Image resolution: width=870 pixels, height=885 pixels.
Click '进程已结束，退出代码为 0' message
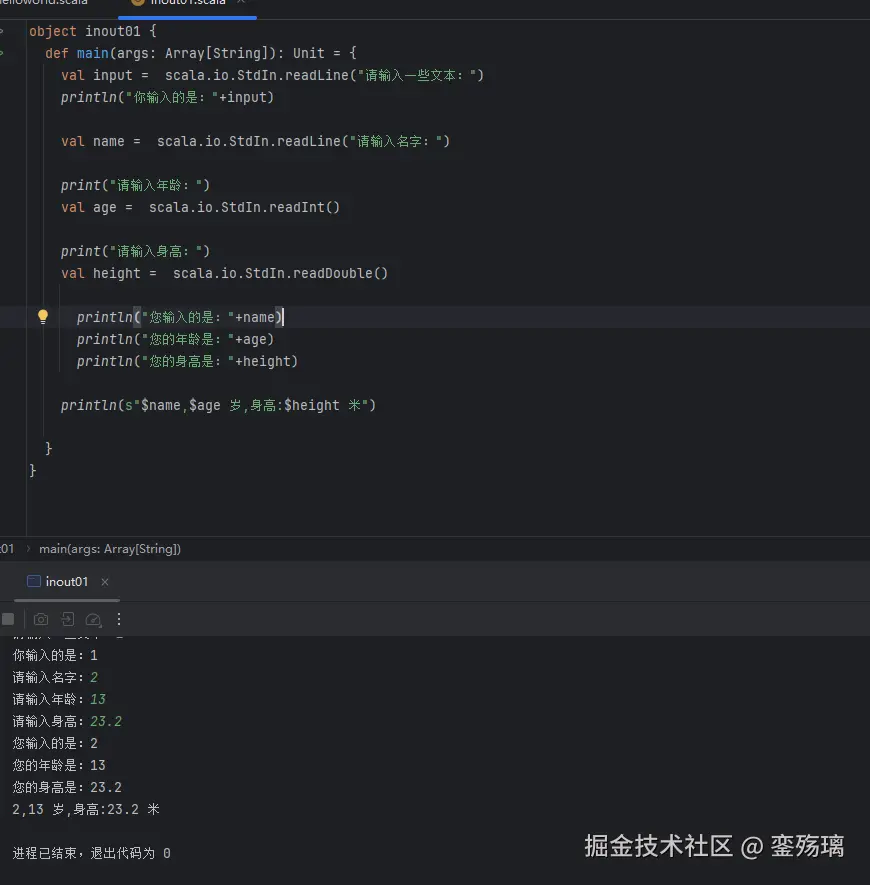(91, 853)
